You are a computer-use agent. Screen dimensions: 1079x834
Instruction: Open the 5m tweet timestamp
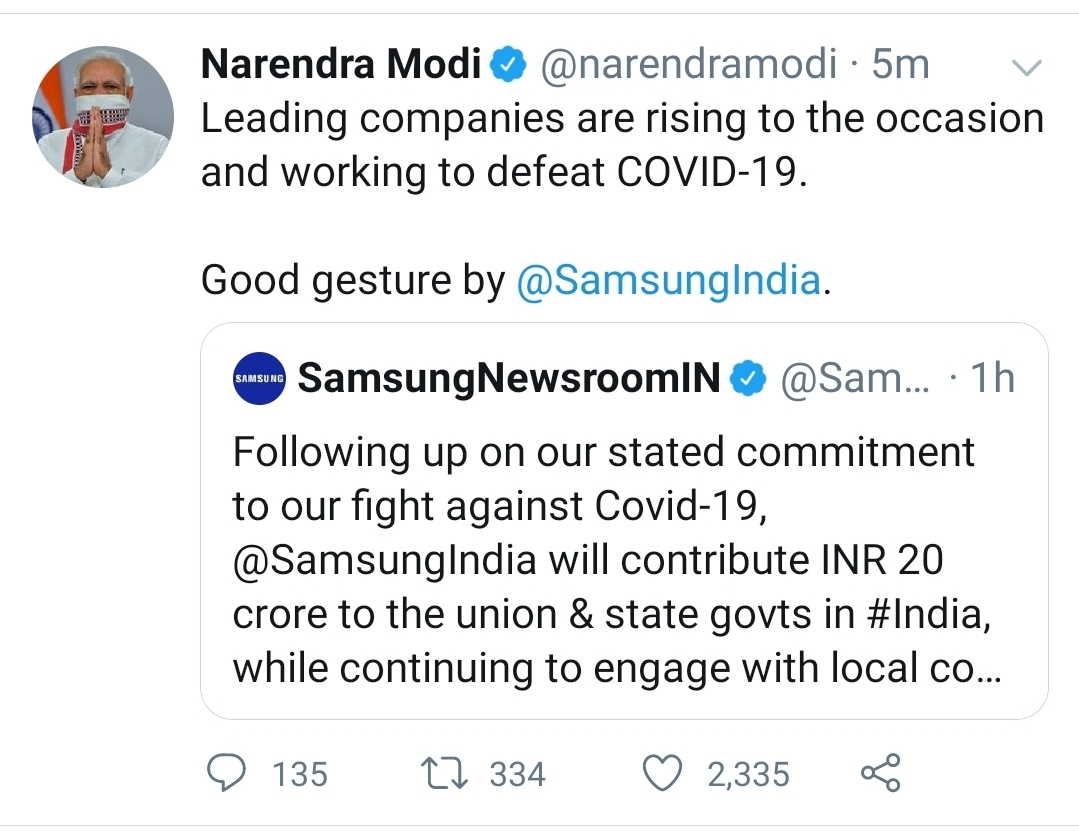[x=900, y=65]
